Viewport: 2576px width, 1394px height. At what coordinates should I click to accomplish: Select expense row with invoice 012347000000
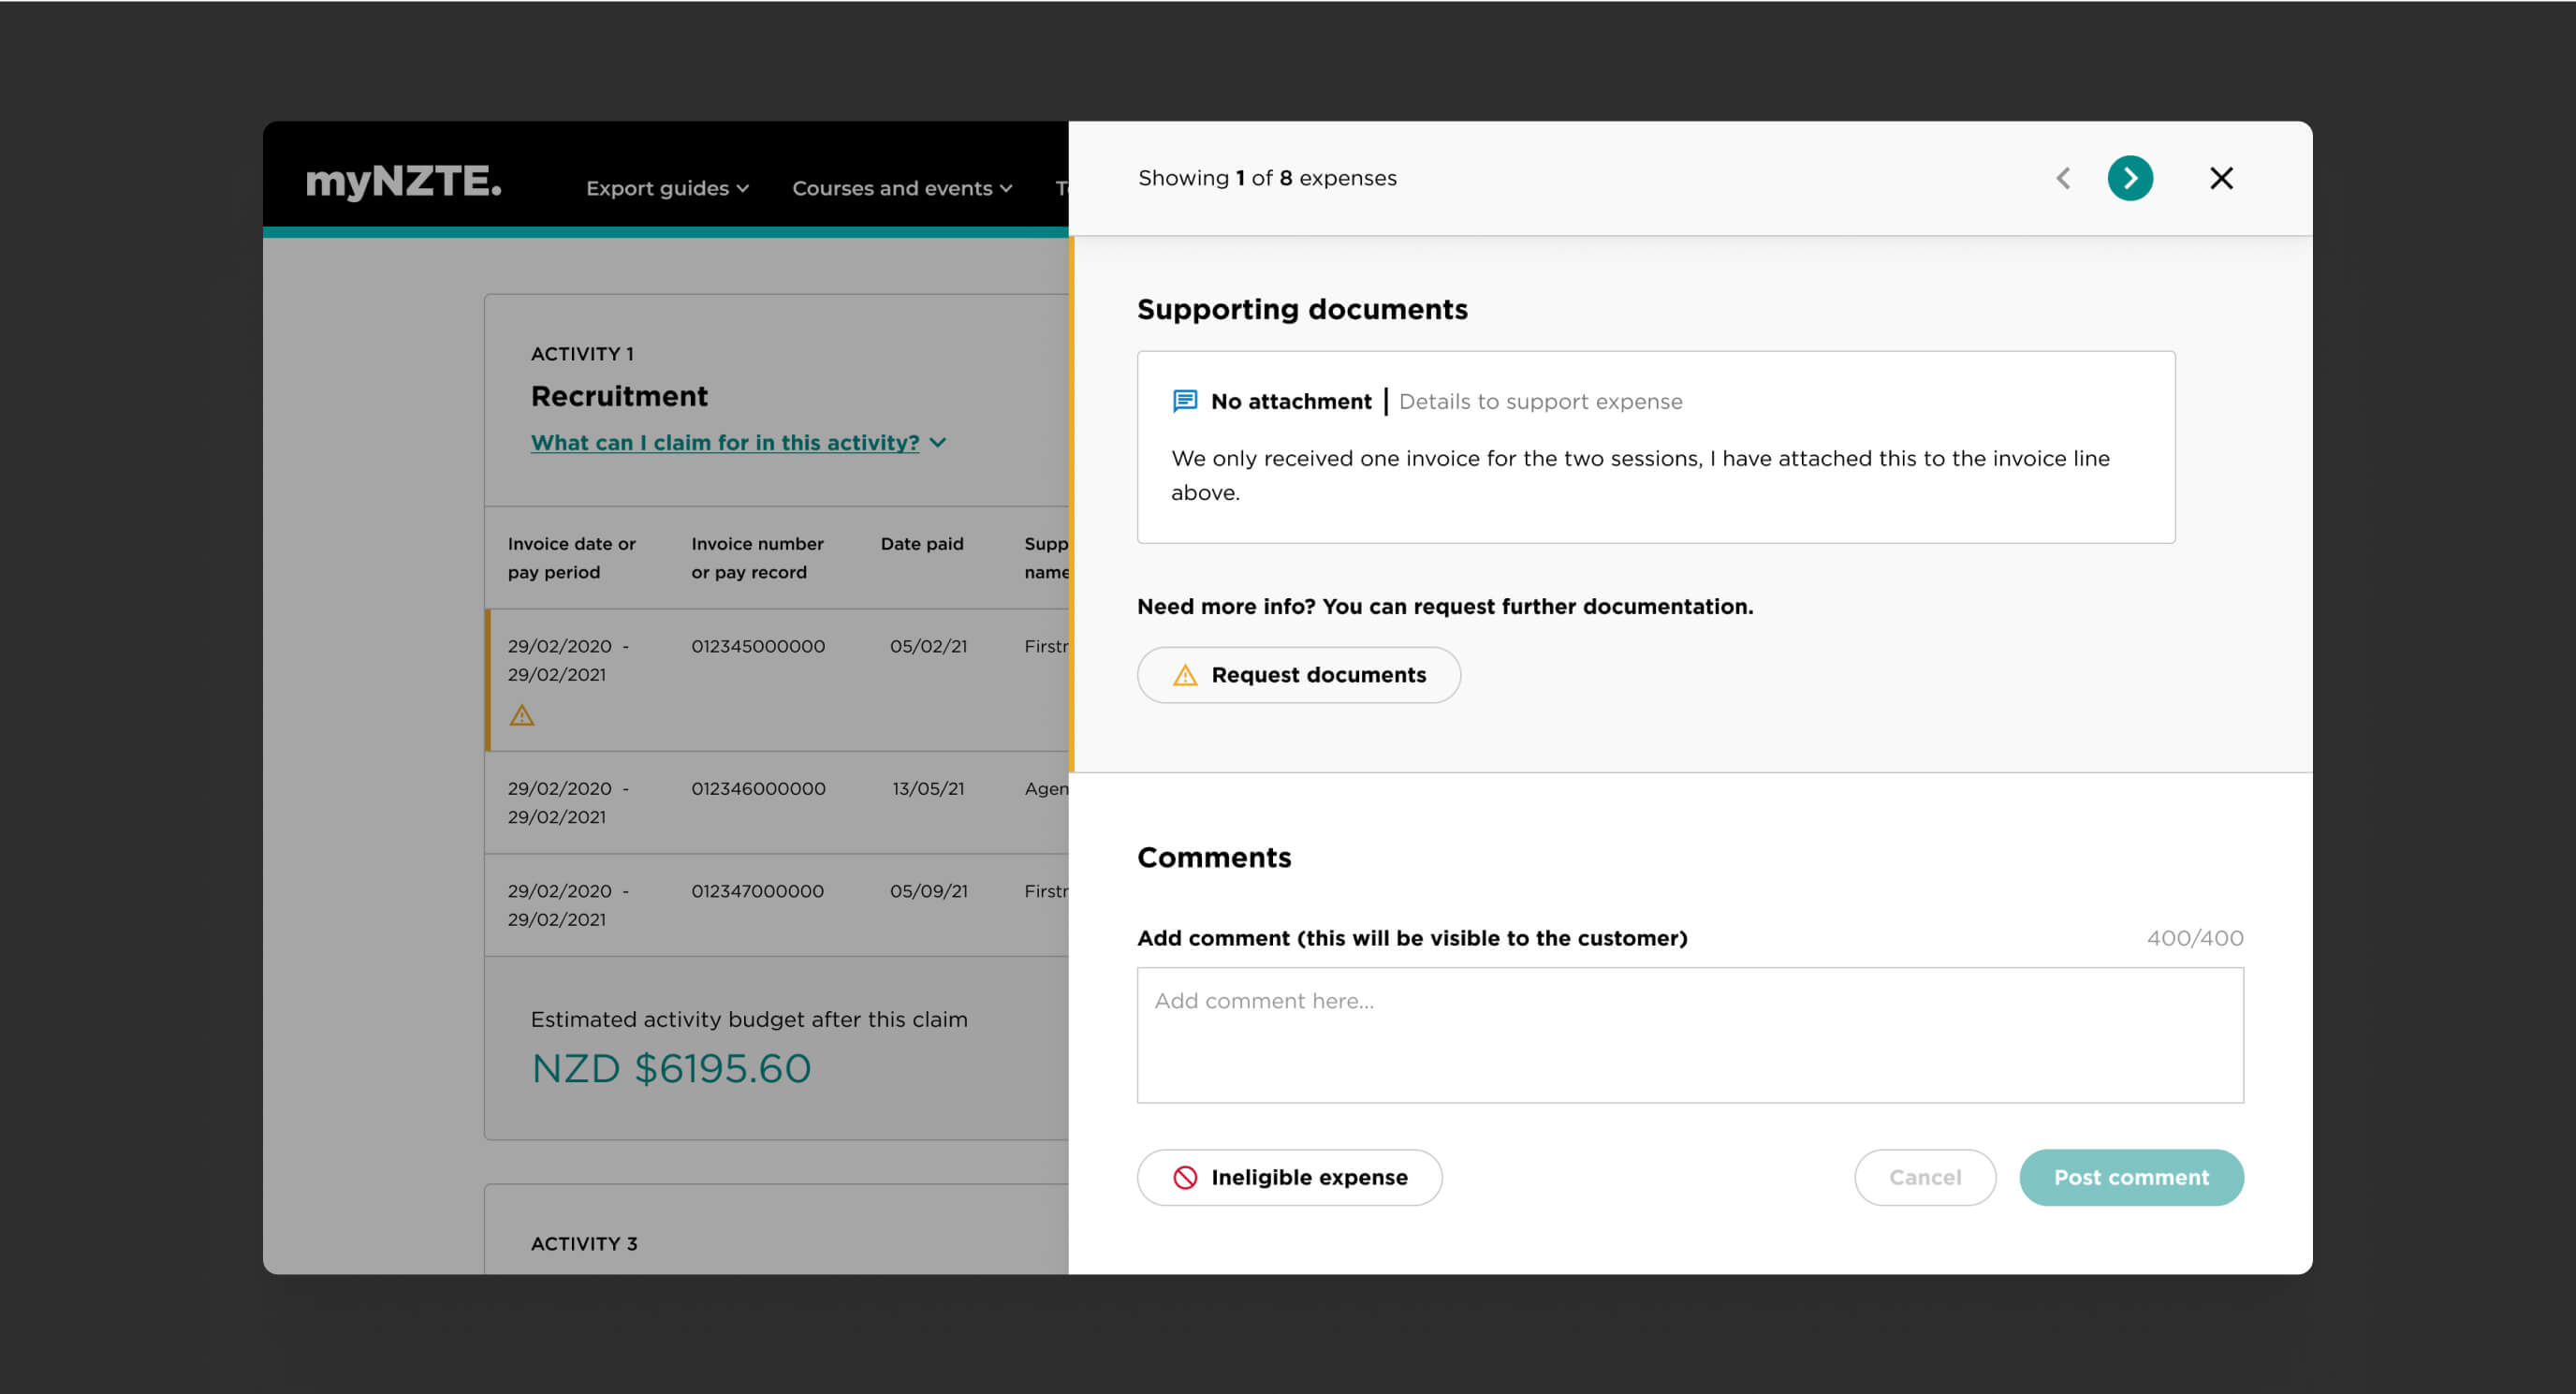tap(777, 905)
